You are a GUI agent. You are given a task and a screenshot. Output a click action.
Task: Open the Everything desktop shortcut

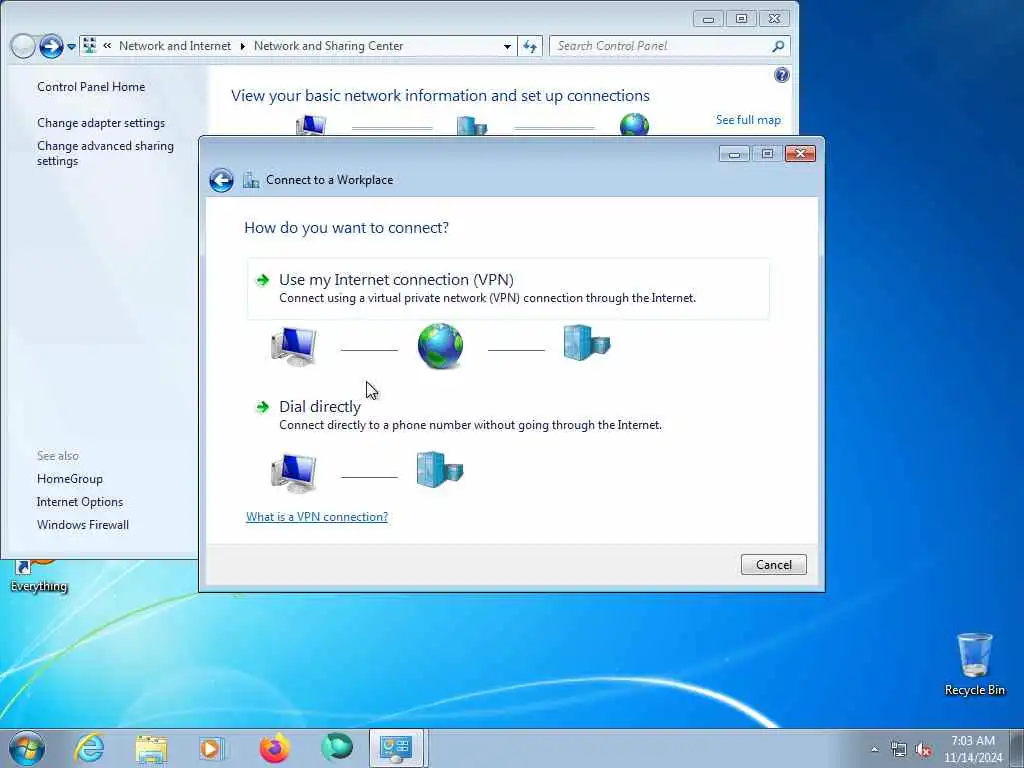pyautogui.click(x=39, y=576)
